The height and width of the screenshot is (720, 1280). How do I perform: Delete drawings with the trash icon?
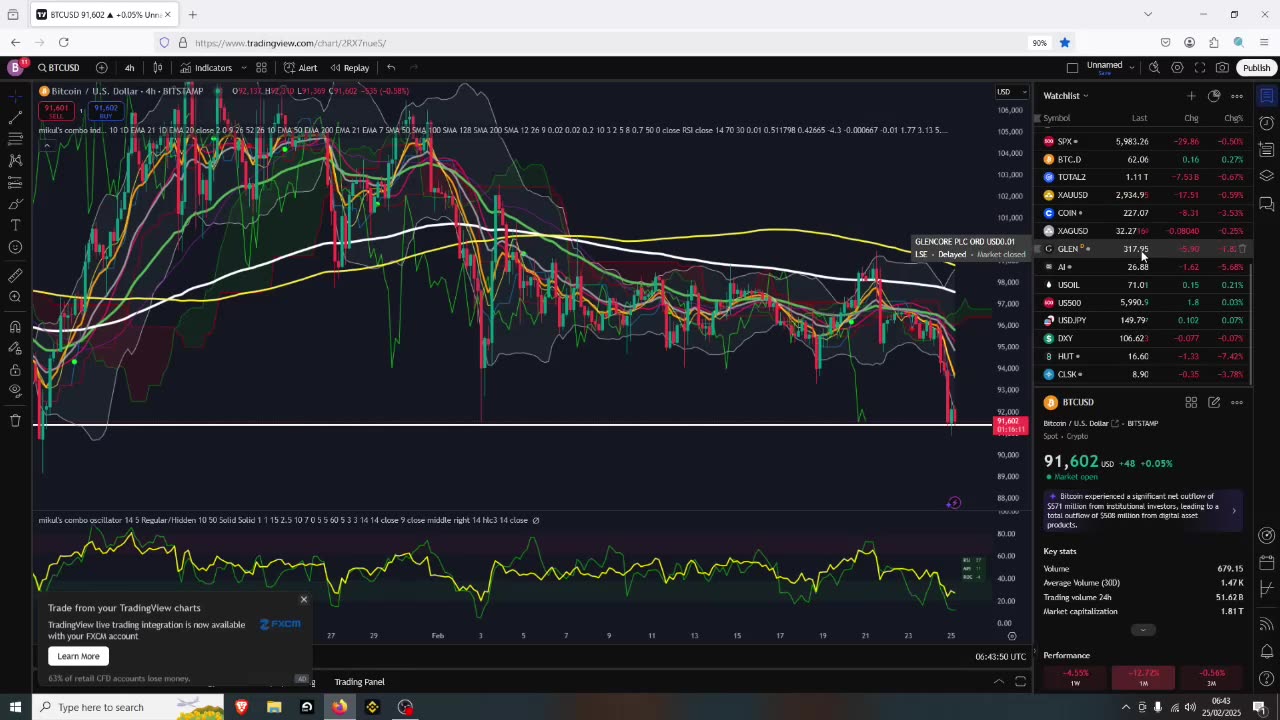point(15,420)
